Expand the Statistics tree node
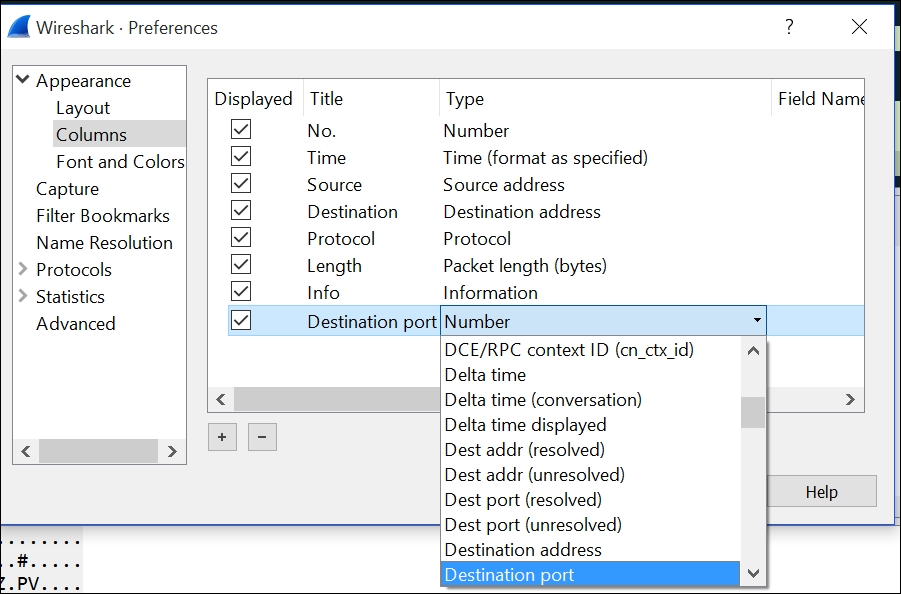 [x=22, y=295]
